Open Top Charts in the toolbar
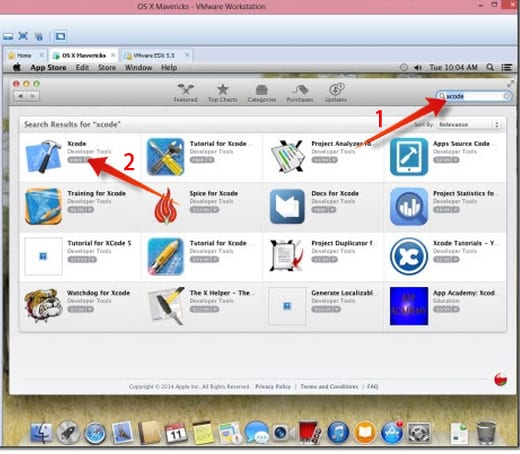Viewport: 520px width, 454px height. pyautogui.click(x=222, y=93)
